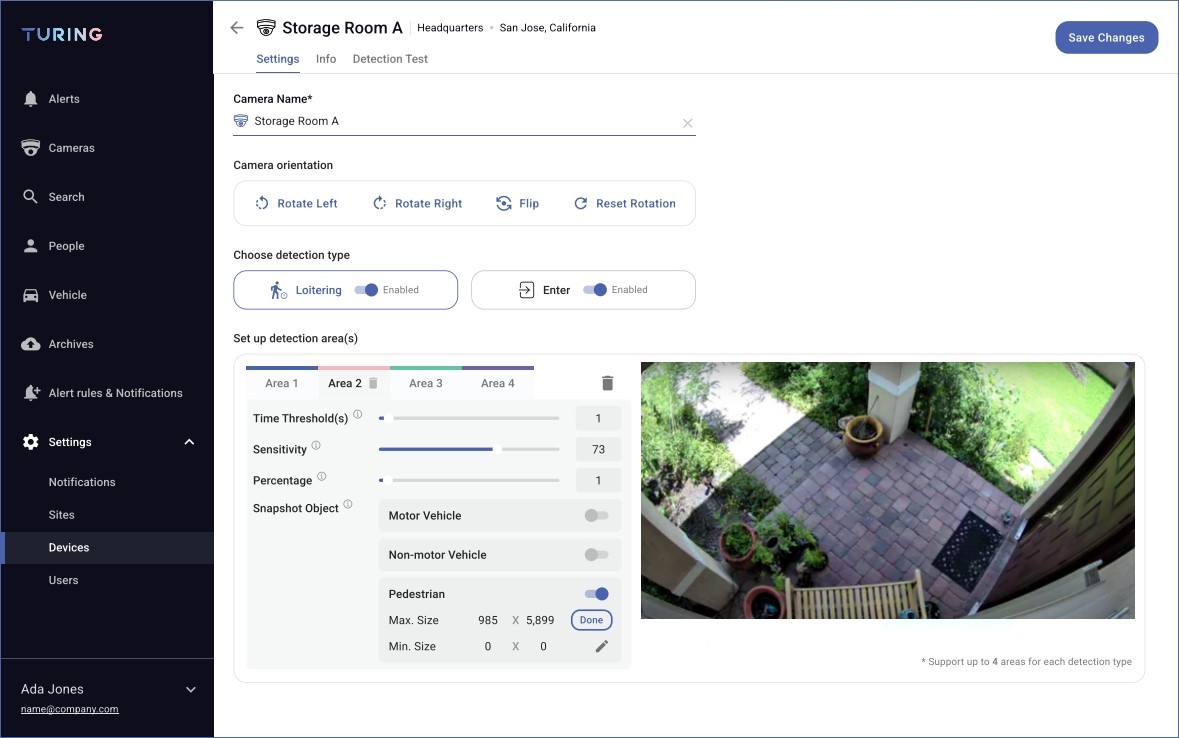Image resolution: width=1179 pixels, height=738 pixels.
Task: Click the camera preview image
Action: (887, 490)
